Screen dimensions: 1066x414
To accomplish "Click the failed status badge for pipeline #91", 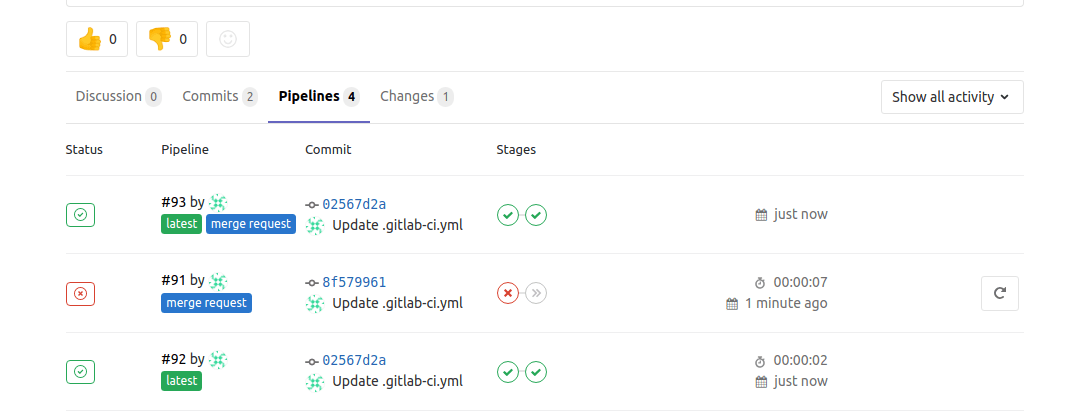I will [x=81, y=293].
